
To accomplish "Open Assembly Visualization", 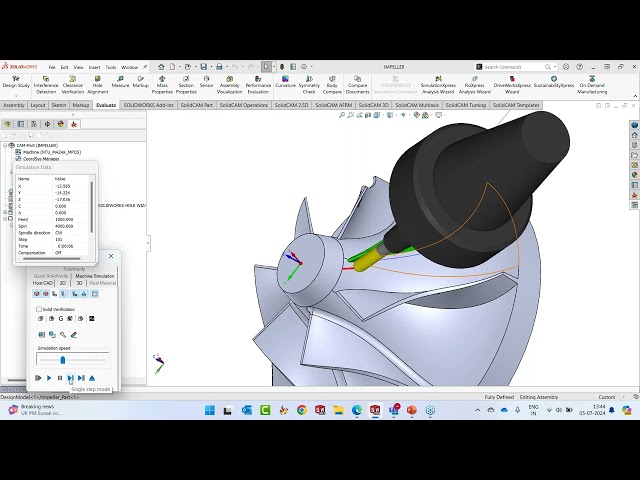I will [x=229, y=85].
